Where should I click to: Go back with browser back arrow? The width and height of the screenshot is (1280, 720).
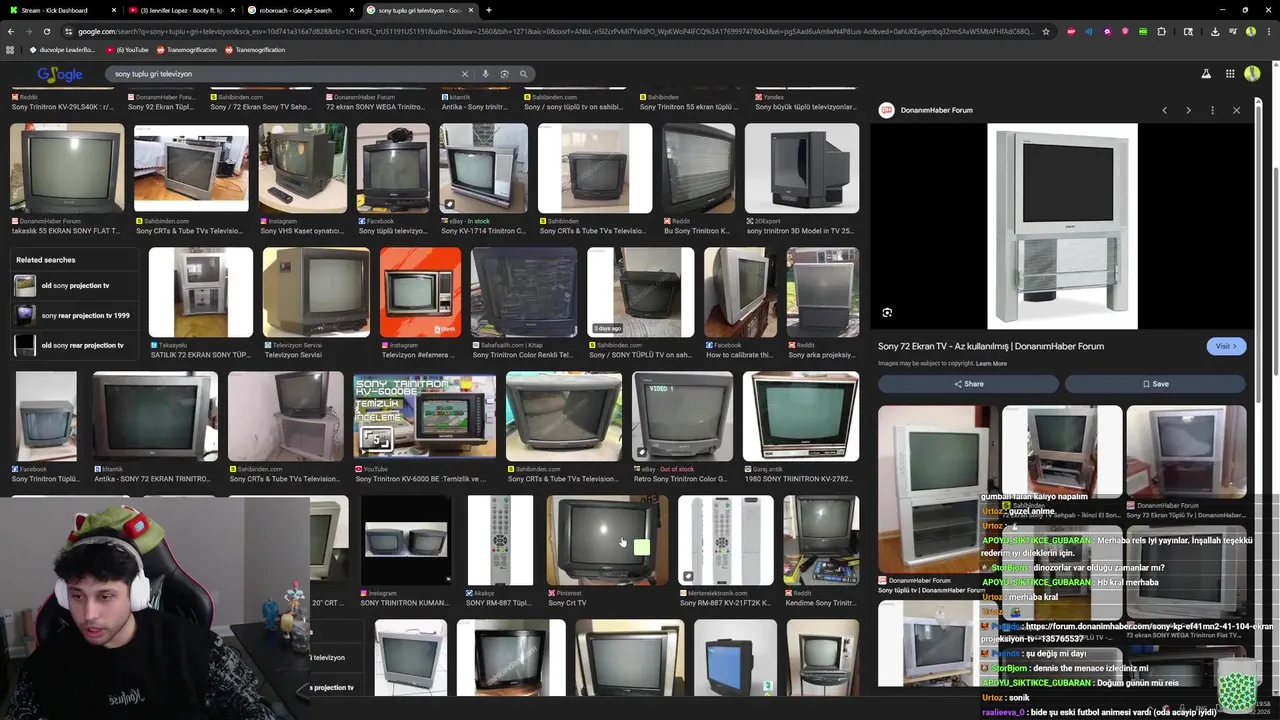[x=11, y=31]
